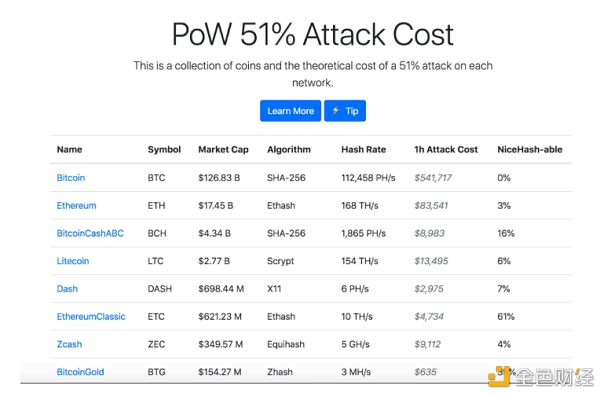Open the Ethereum link
Viewport: 600px width, 393px height.
tap(77, 206)
